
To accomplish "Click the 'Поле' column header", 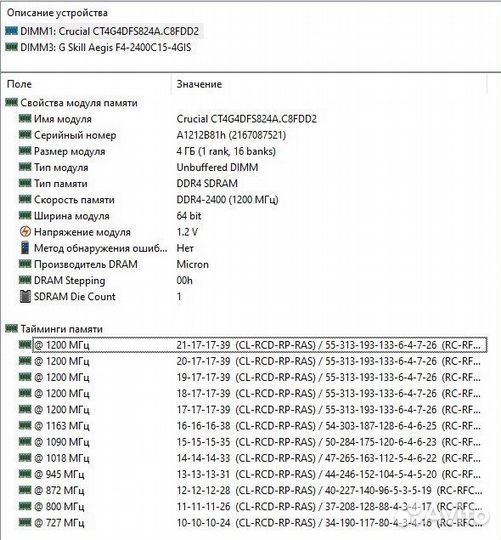I will tap(19, 84).
